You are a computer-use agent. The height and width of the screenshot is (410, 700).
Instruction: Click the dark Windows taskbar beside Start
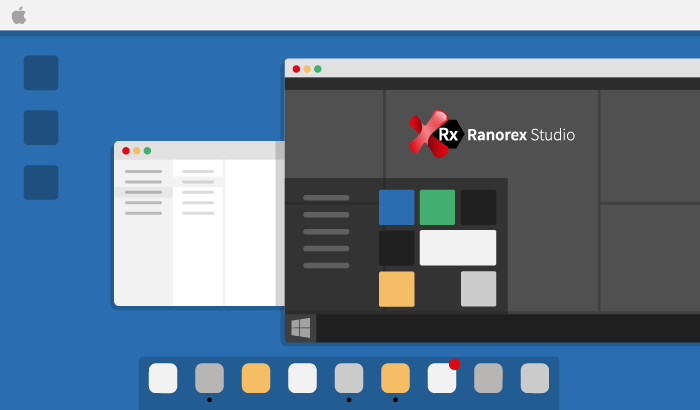[508, 328]
